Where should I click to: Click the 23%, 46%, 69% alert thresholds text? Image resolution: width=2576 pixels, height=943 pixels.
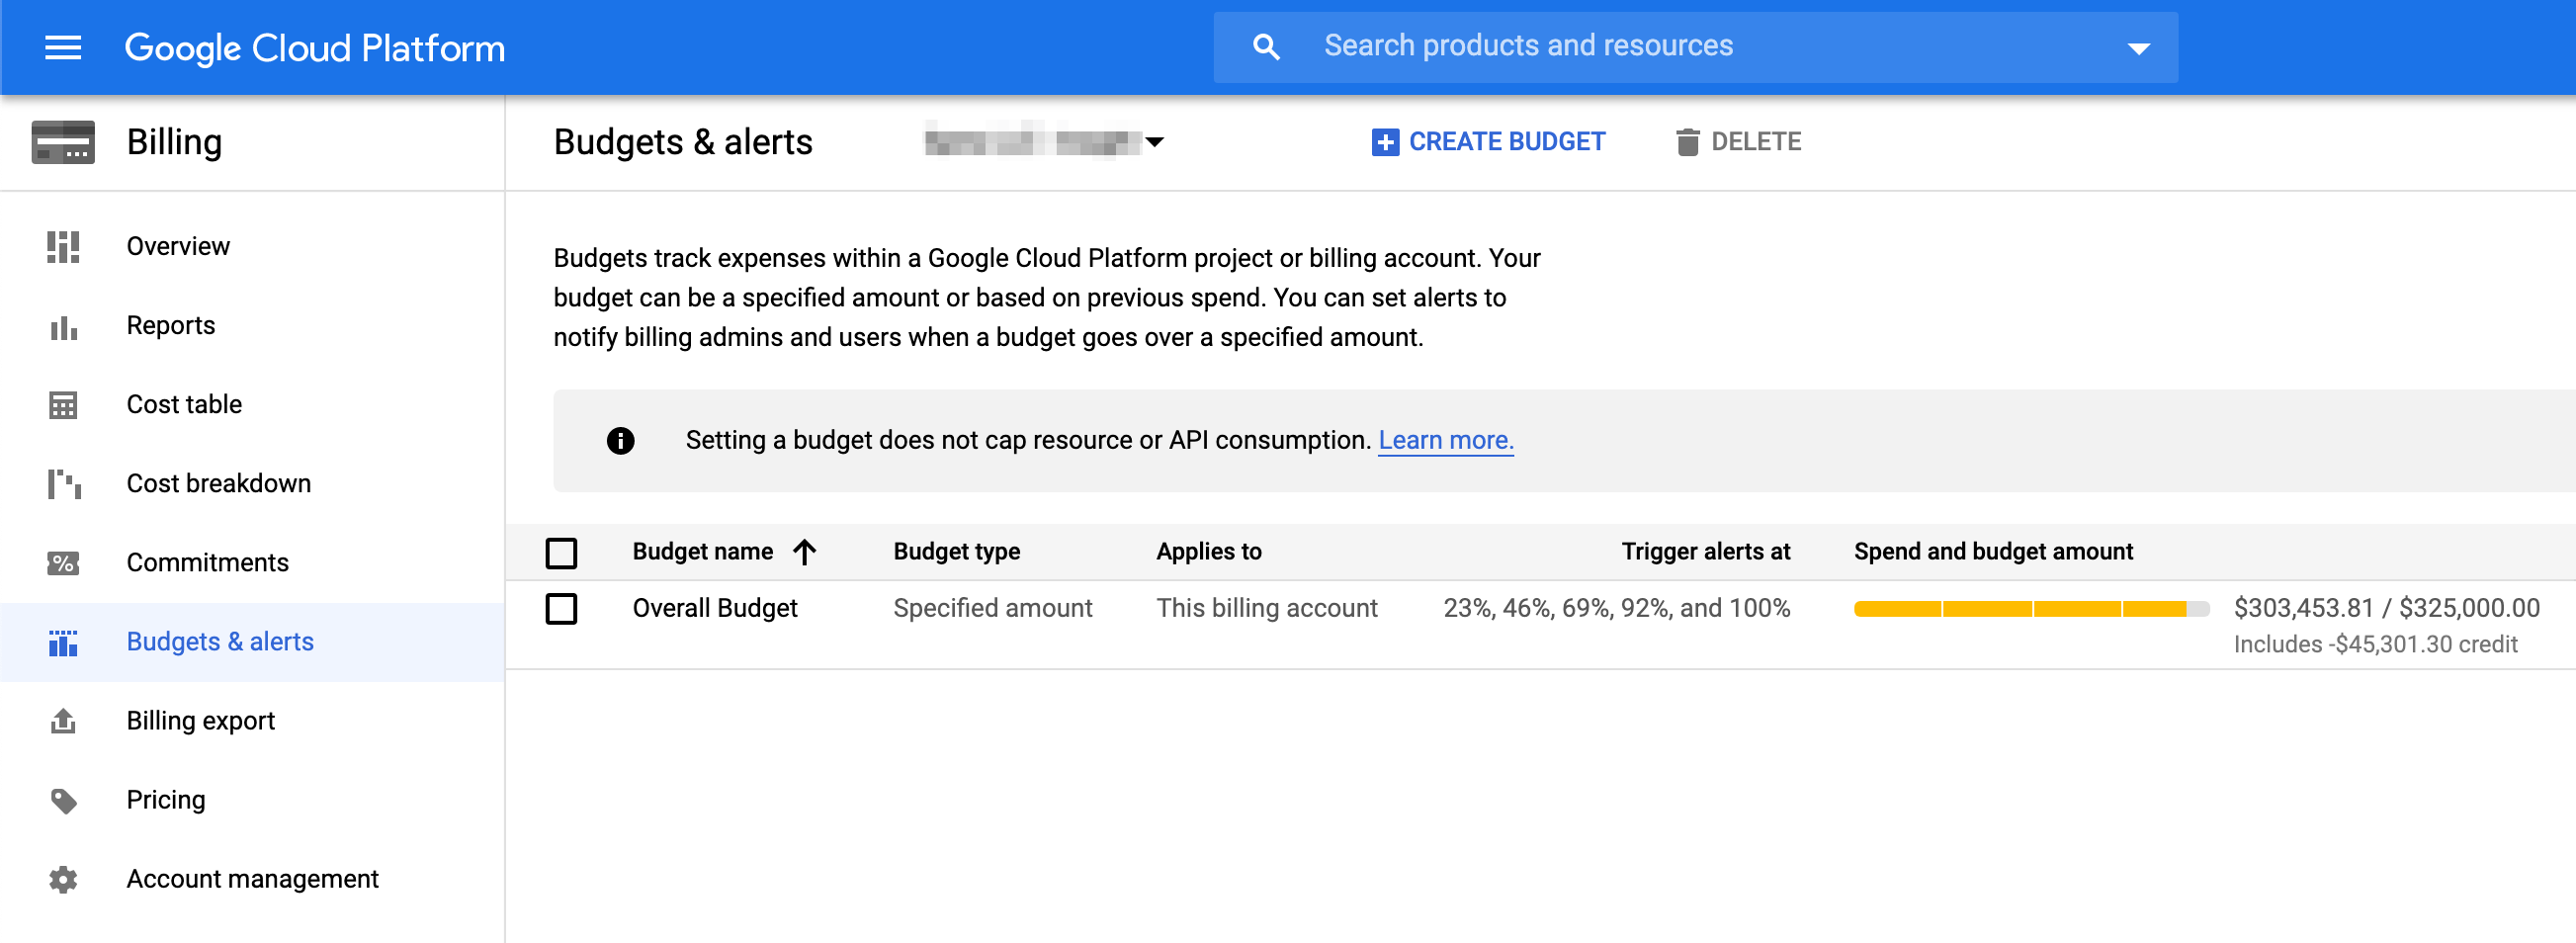point(1616,608)
